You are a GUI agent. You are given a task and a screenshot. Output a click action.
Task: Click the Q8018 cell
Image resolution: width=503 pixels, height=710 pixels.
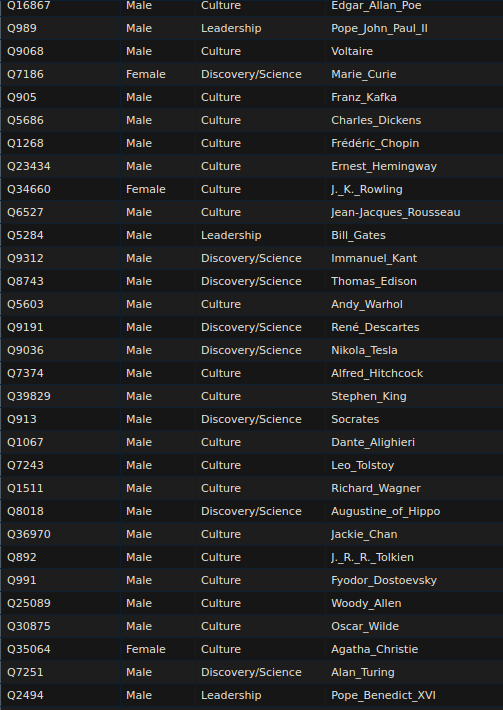click(61, 511)
